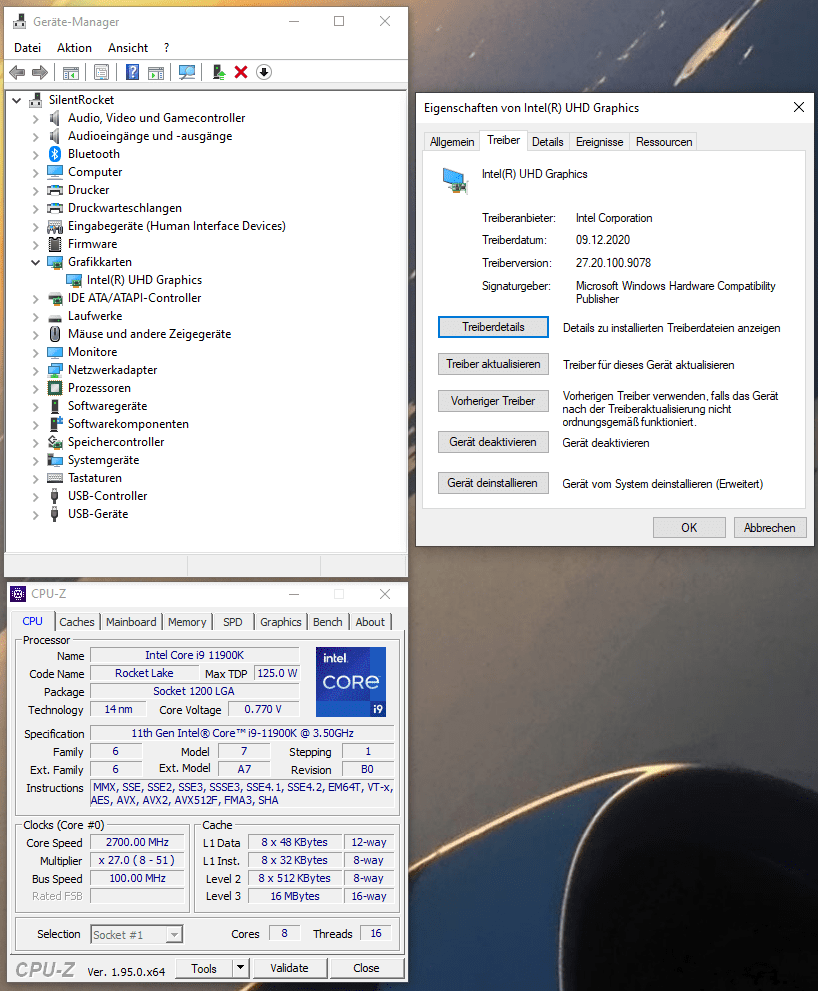Collapse the Grafikkarten category

point(35,262)
